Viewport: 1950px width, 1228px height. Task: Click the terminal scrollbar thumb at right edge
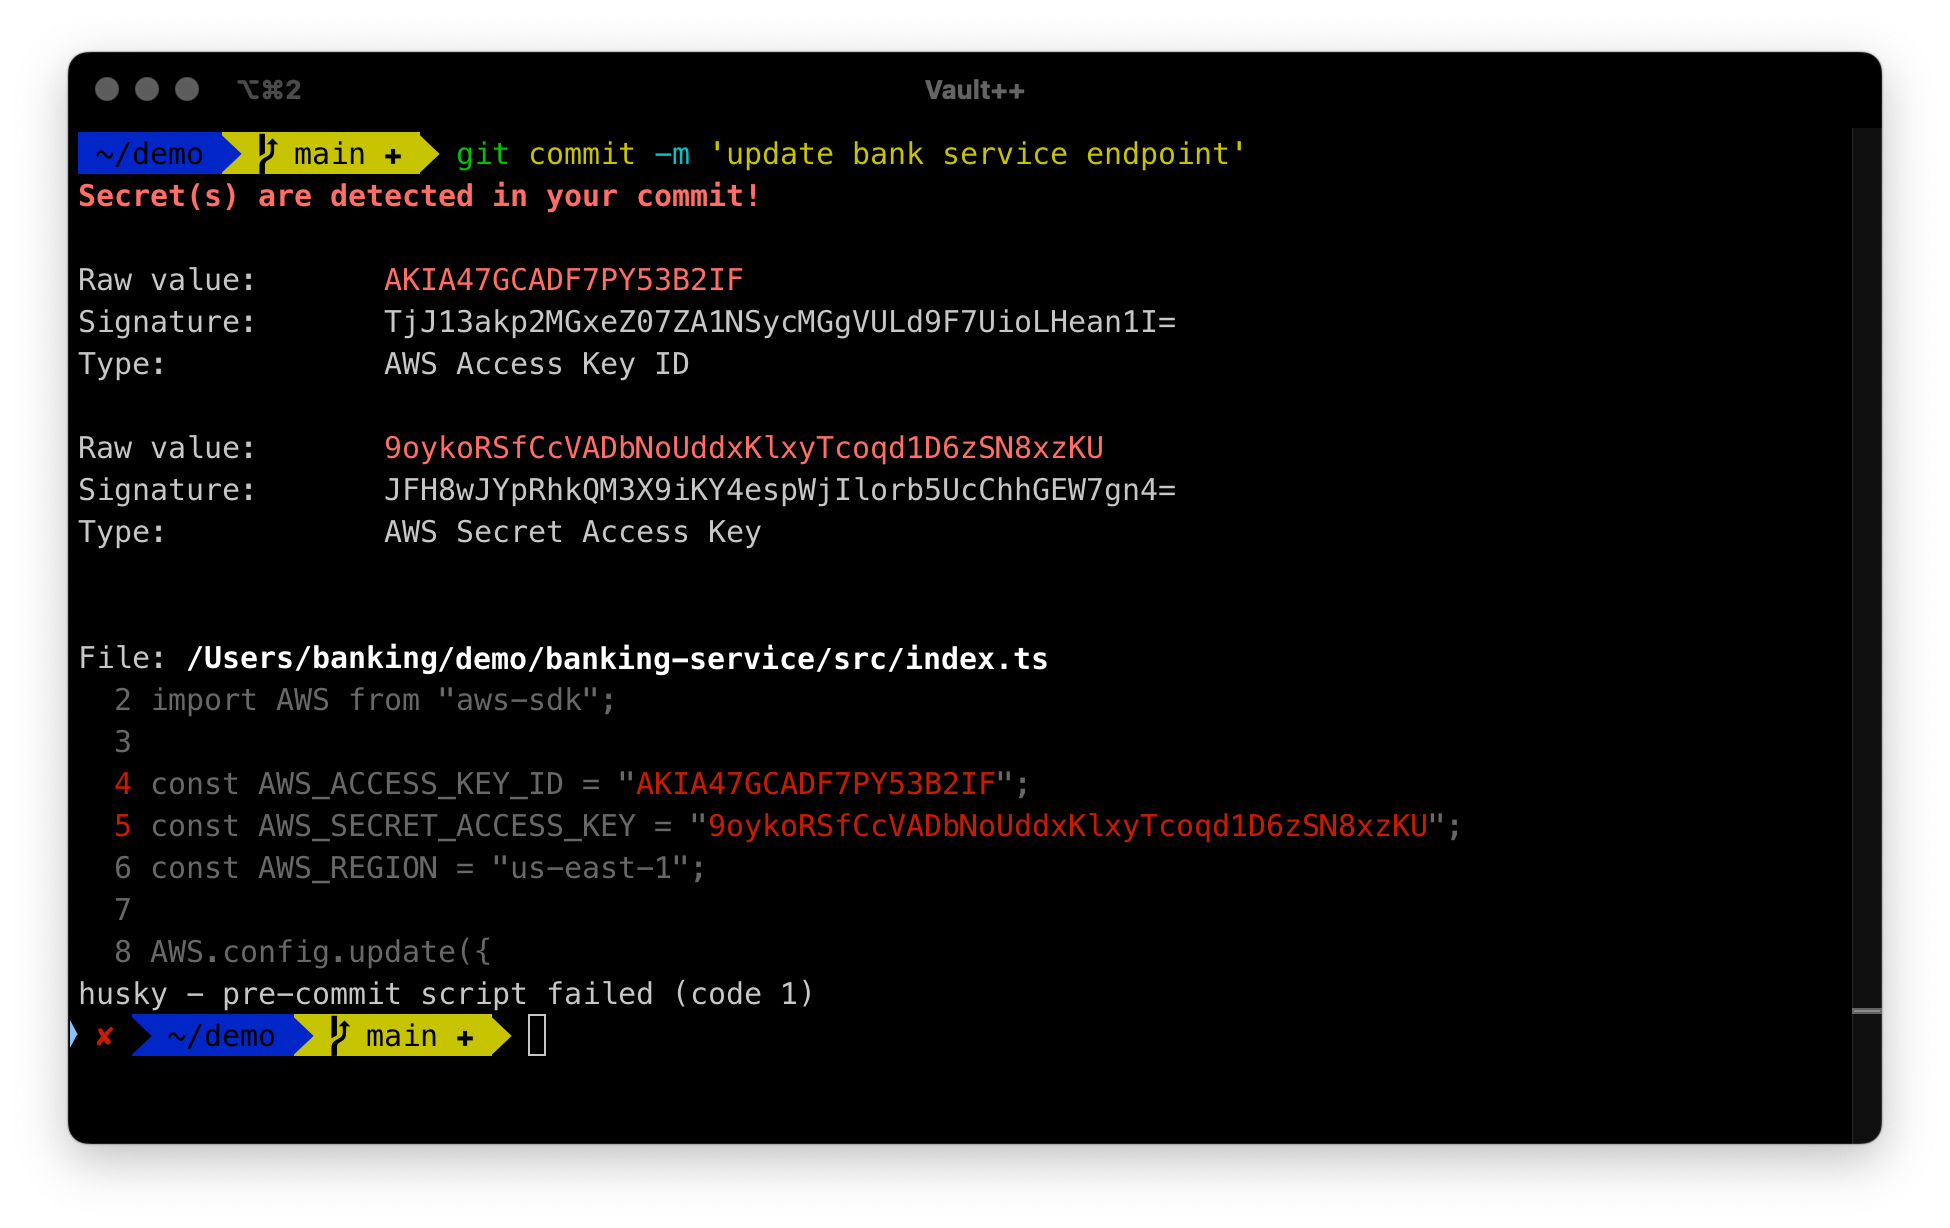coord(1866,1012)
